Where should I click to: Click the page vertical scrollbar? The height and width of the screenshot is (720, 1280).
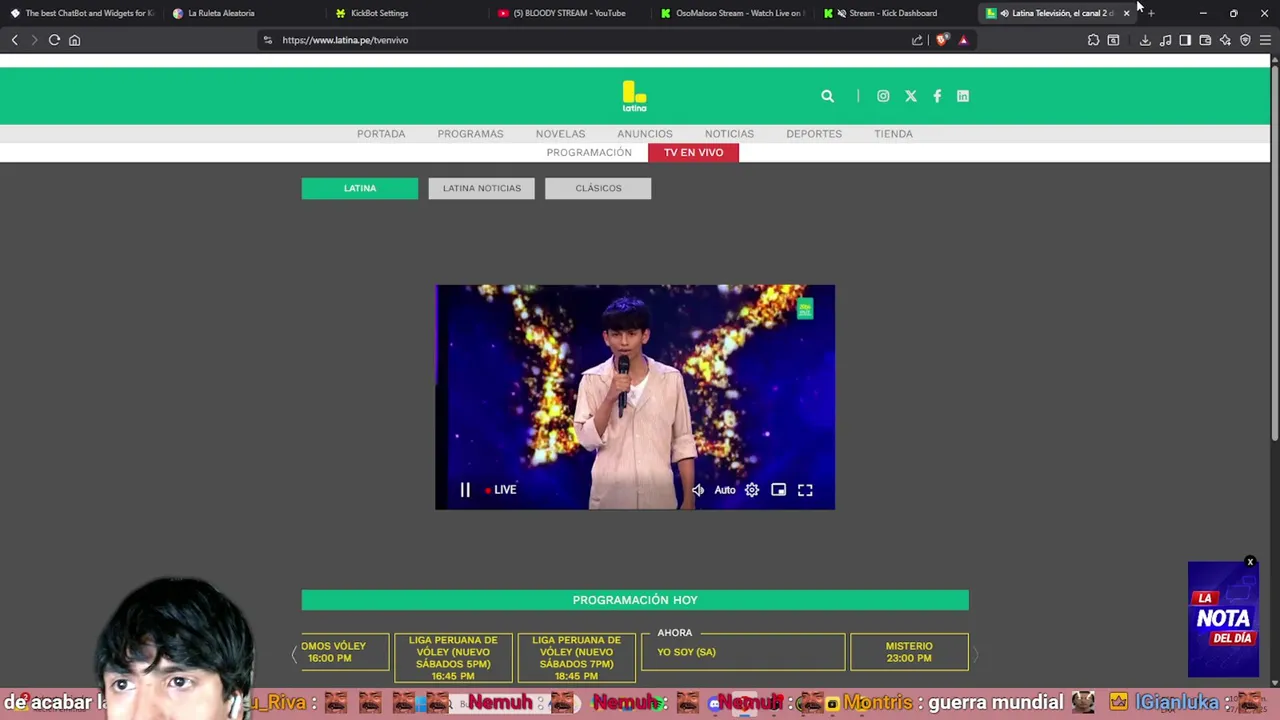point(1275,250)
